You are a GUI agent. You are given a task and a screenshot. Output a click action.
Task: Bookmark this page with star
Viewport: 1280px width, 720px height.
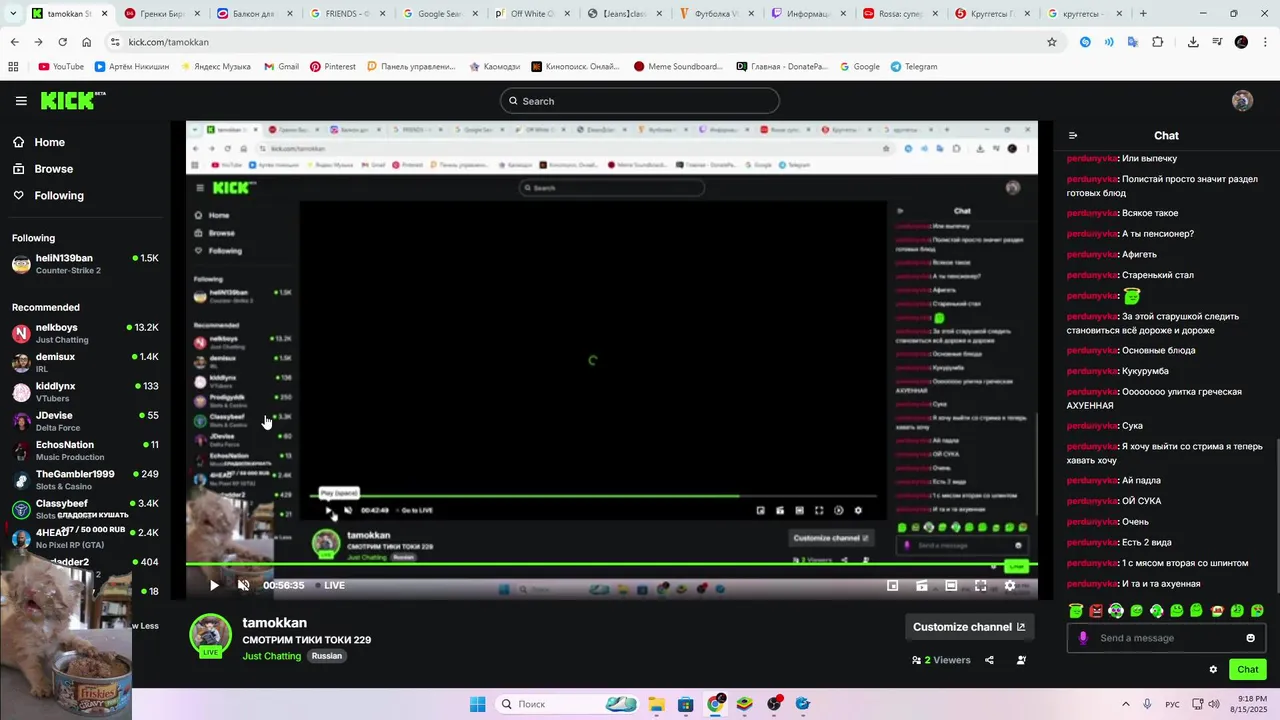click(1052, 42)
